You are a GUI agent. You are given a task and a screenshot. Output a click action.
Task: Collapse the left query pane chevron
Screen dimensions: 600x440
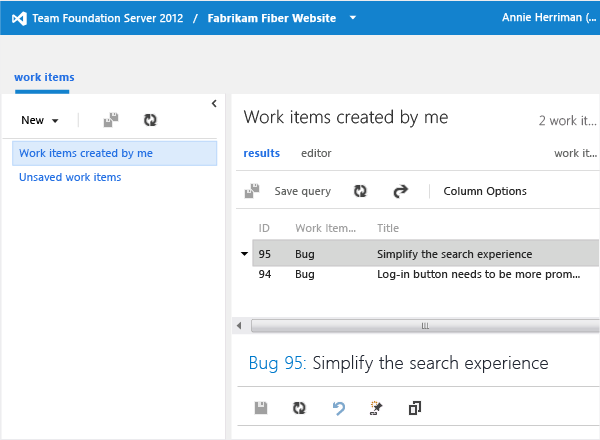click(214, 104)
